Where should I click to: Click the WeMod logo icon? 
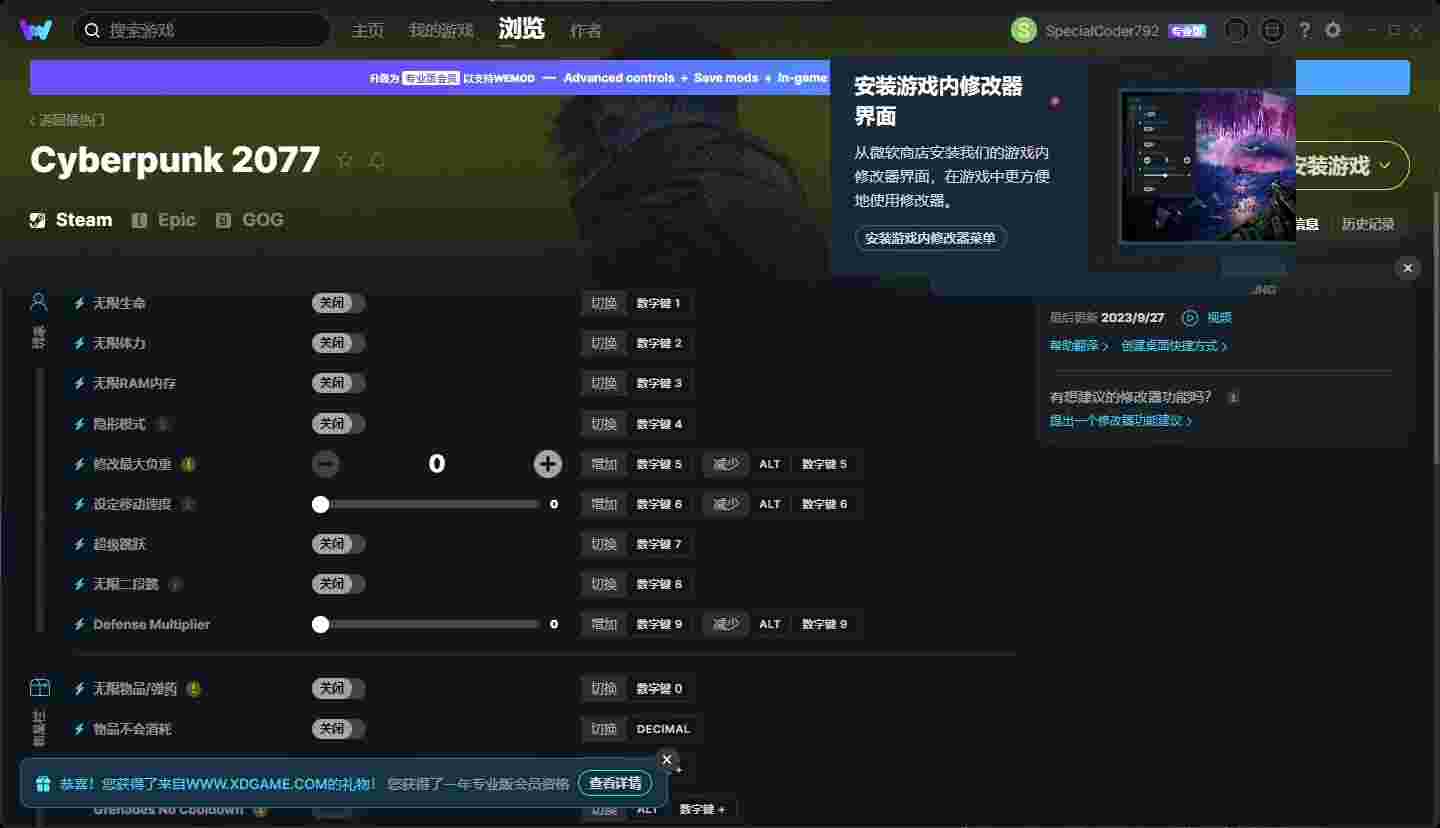click(36, 30)
